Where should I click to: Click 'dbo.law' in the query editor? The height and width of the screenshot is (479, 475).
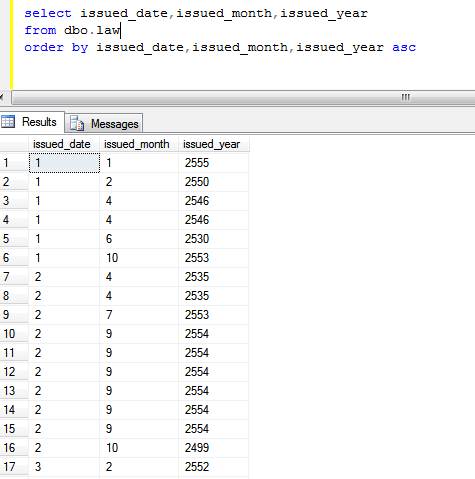(x=92, y=31)
